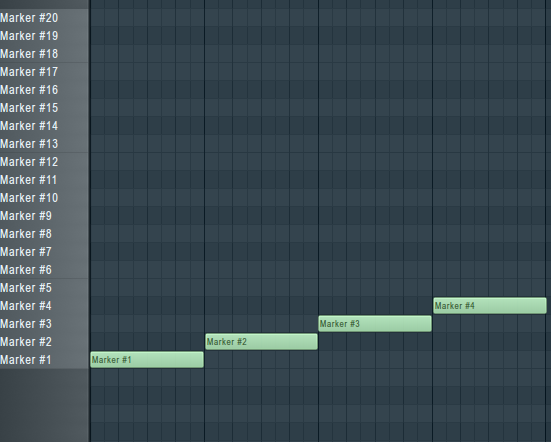Select the Marker #4 note block

490,306
